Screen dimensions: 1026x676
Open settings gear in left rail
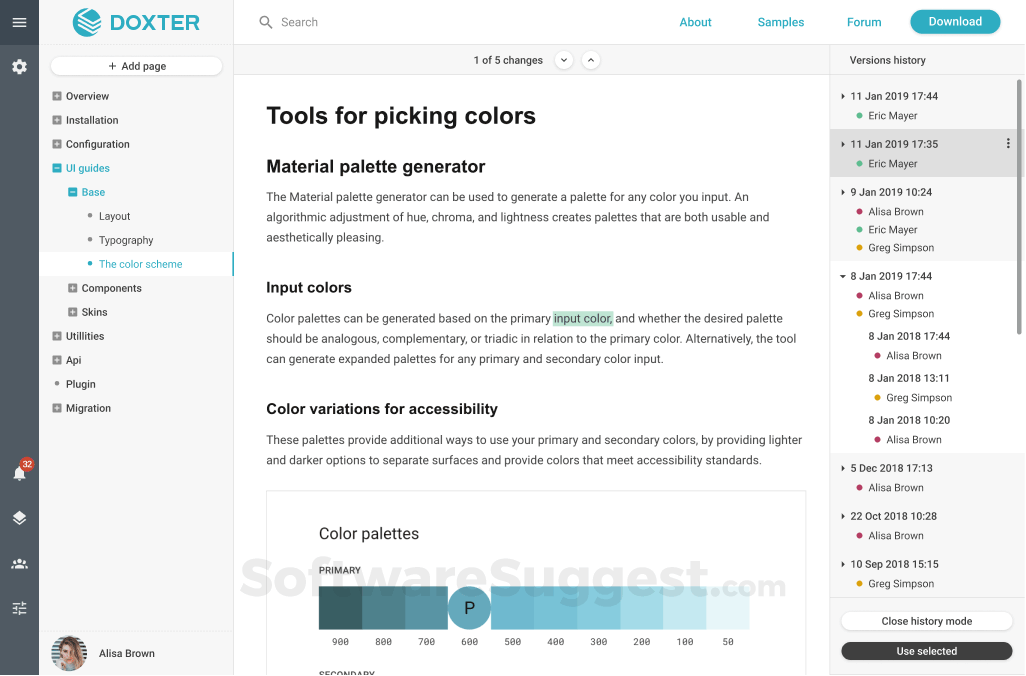point(19,67)
